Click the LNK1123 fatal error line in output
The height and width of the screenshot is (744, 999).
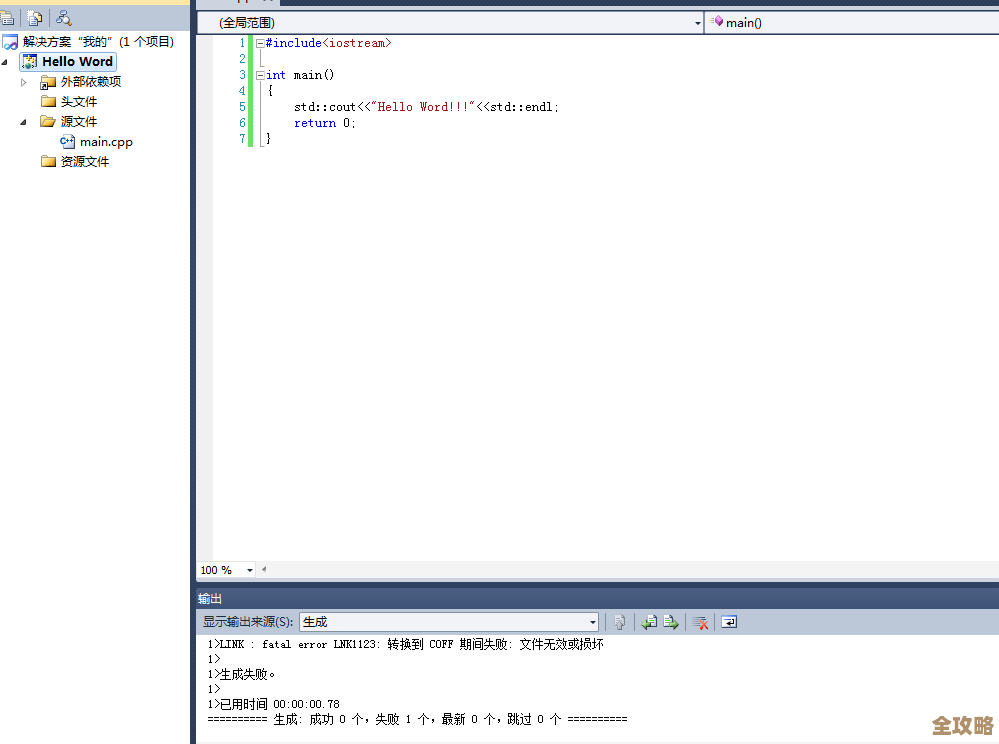405,645
